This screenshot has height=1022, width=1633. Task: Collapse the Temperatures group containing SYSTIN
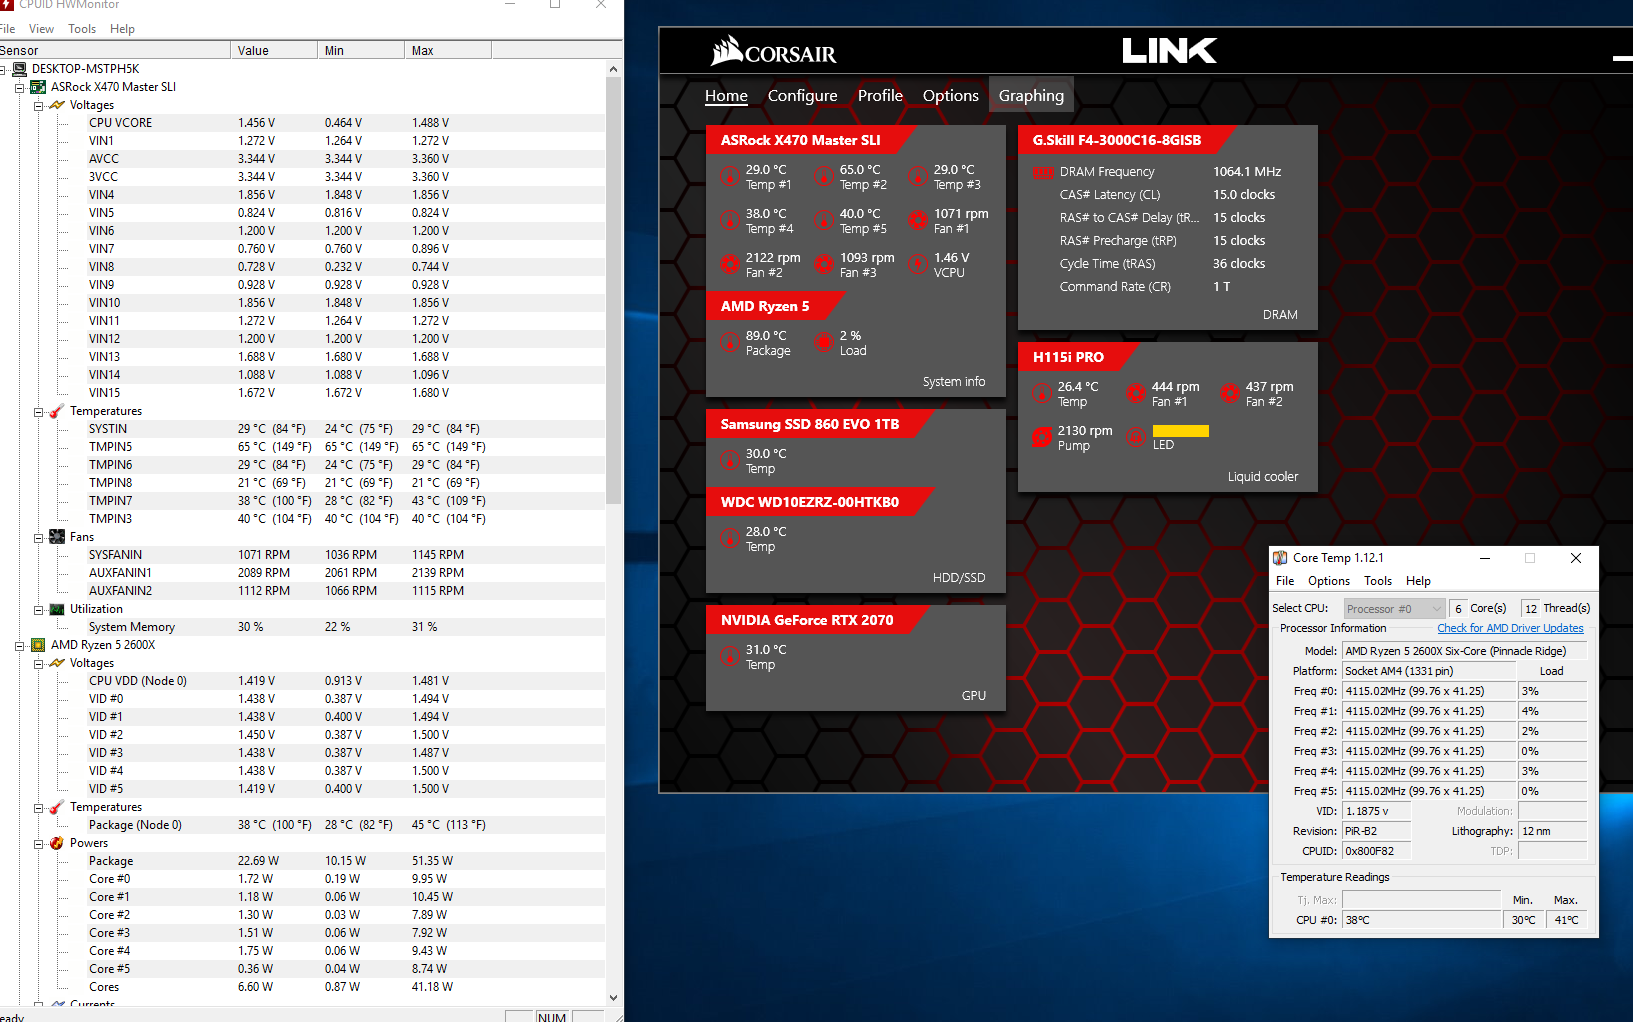tap(38, 411)
